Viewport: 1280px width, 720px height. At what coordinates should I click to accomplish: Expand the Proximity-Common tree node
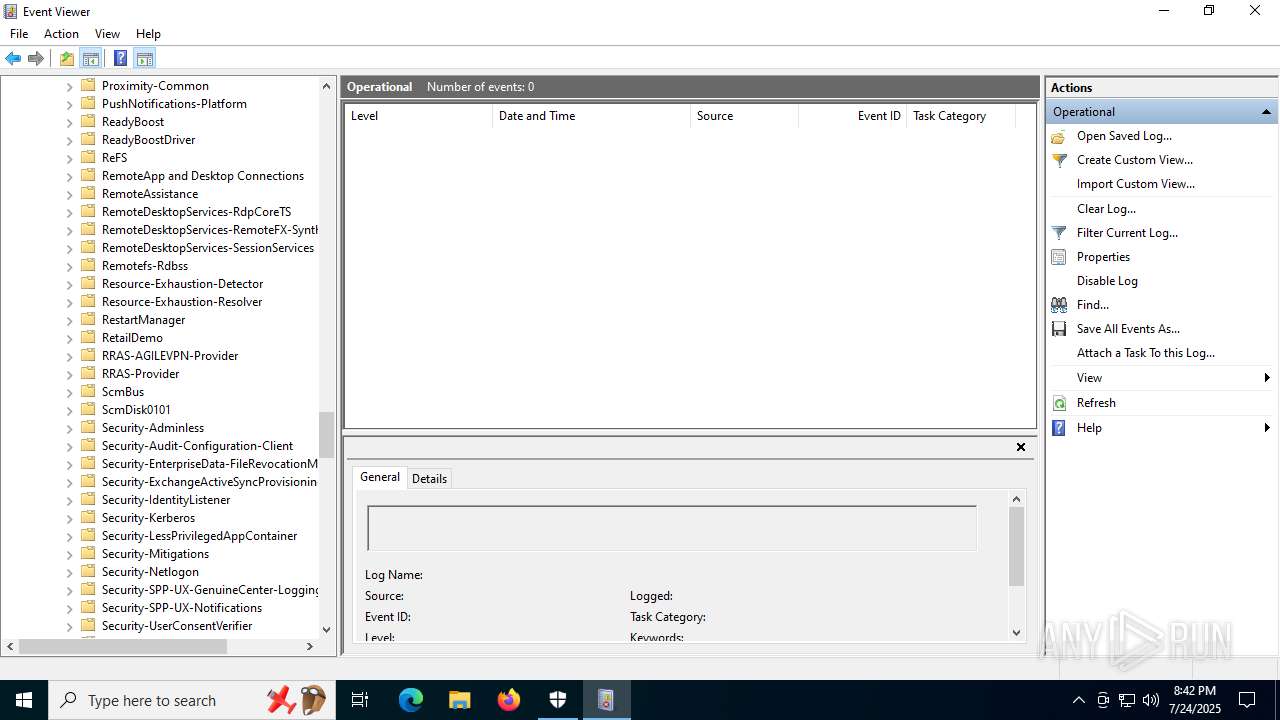point(70,86)
